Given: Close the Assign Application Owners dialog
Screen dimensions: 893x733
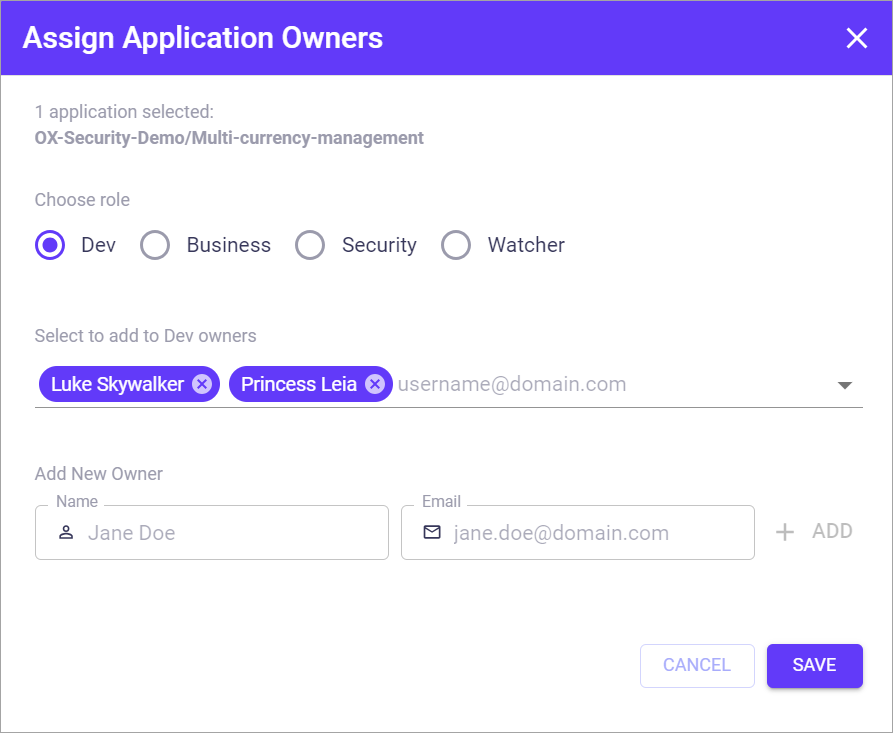Looking at the screenshot, I should tap(856, 38).
